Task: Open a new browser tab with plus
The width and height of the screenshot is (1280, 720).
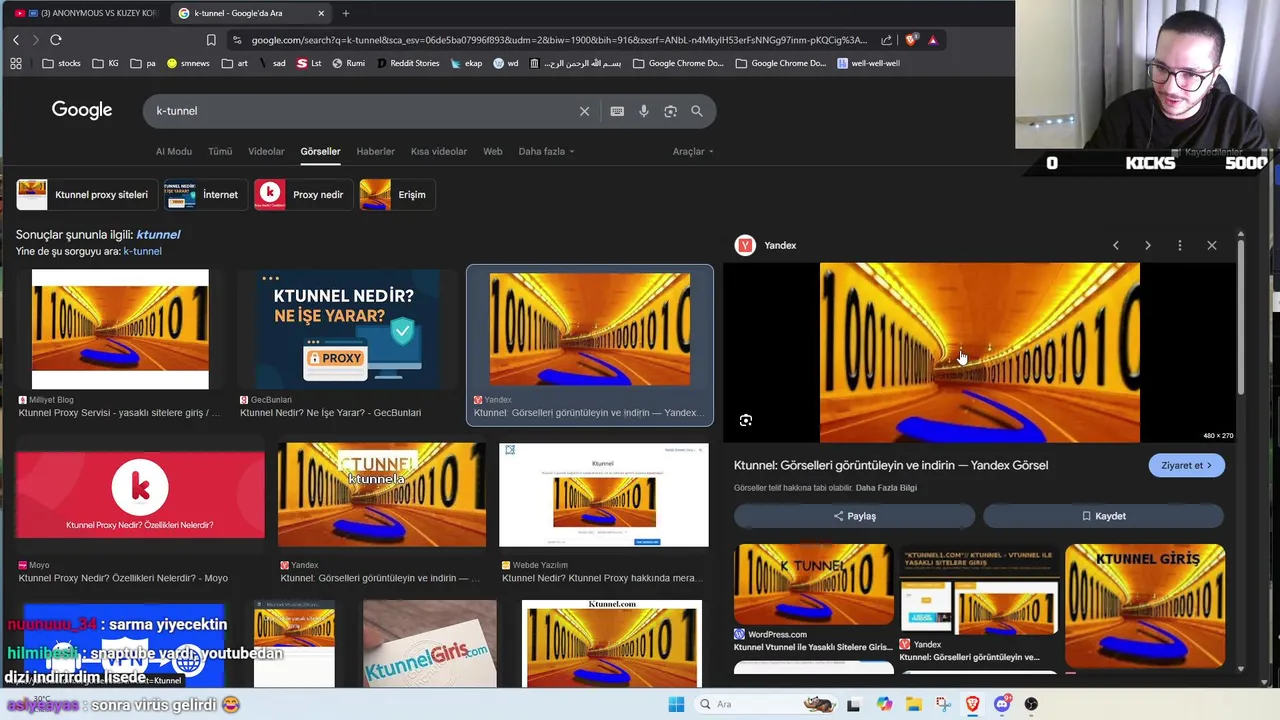Action: click(x=346, y=13)
